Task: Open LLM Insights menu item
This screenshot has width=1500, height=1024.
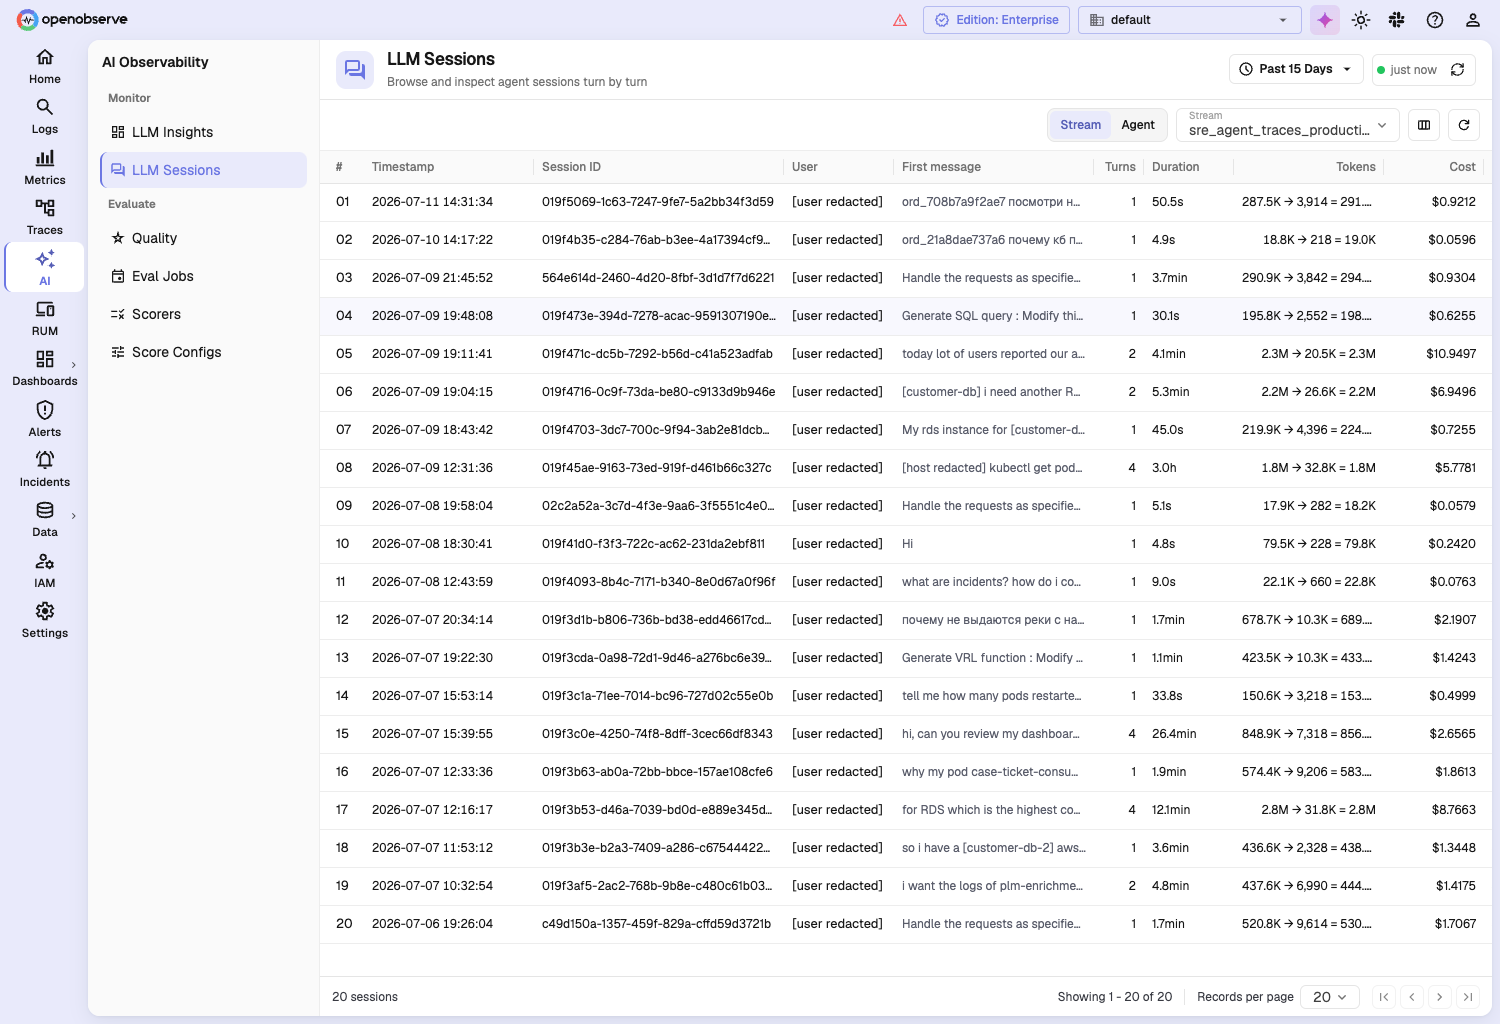Action: tap(204, 132)
